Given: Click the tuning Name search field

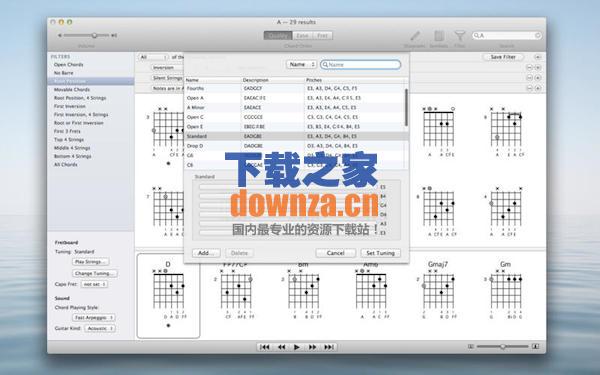Looking at the screenshot, I should tap(361, 65).
